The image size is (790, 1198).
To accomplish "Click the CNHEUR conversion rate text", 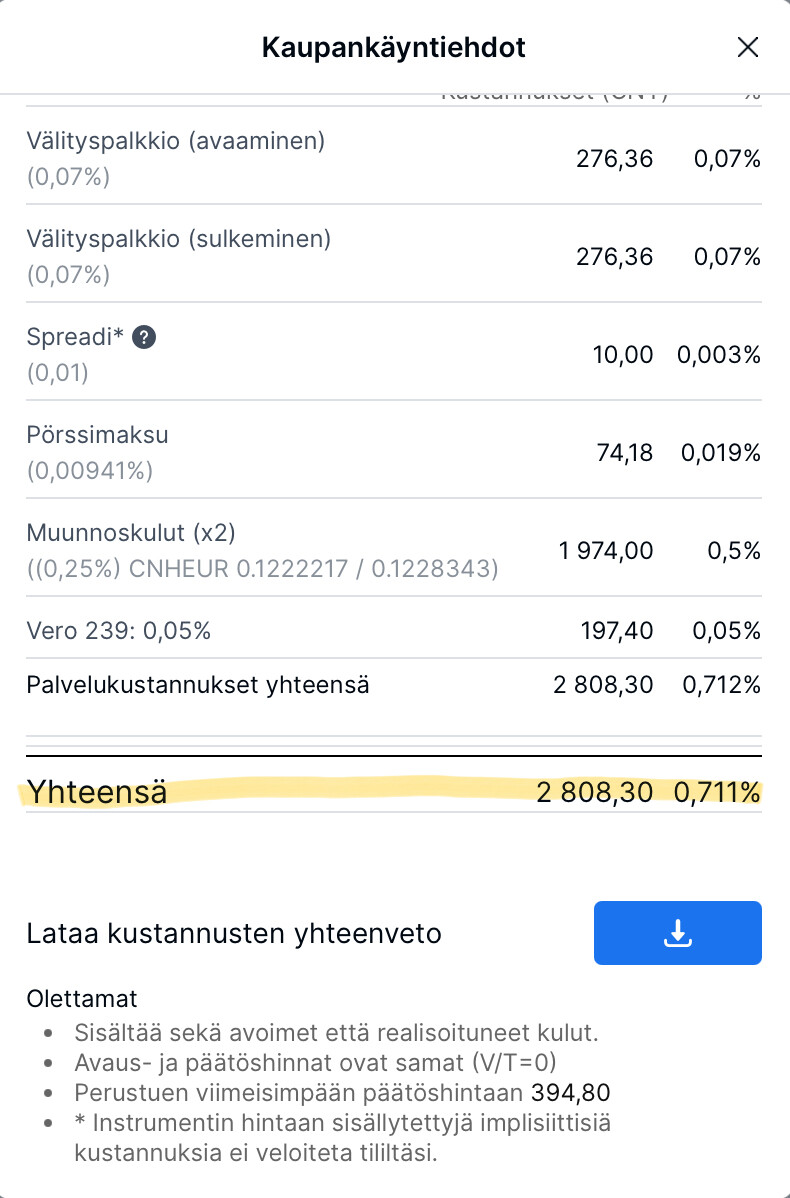I will tap(262, 569).
